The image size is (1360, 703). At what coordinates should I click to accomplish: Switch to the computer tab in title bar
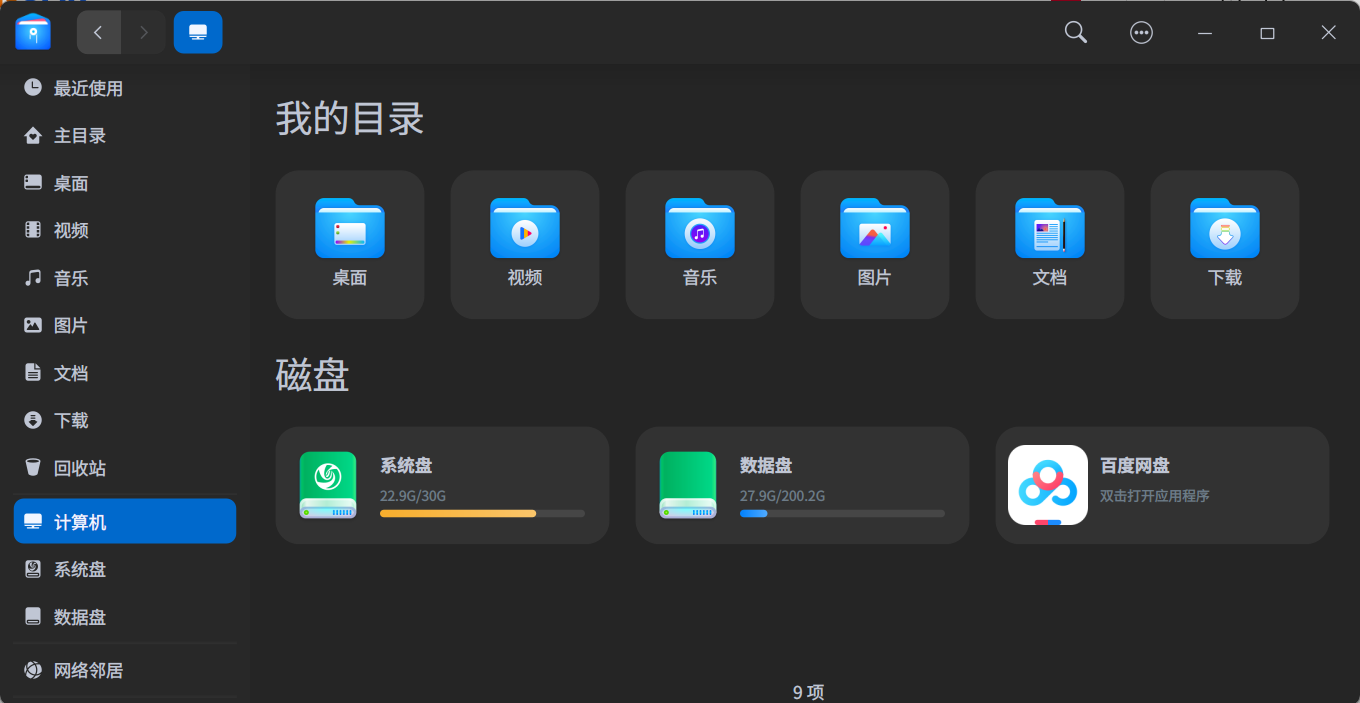tap(197, 31)
